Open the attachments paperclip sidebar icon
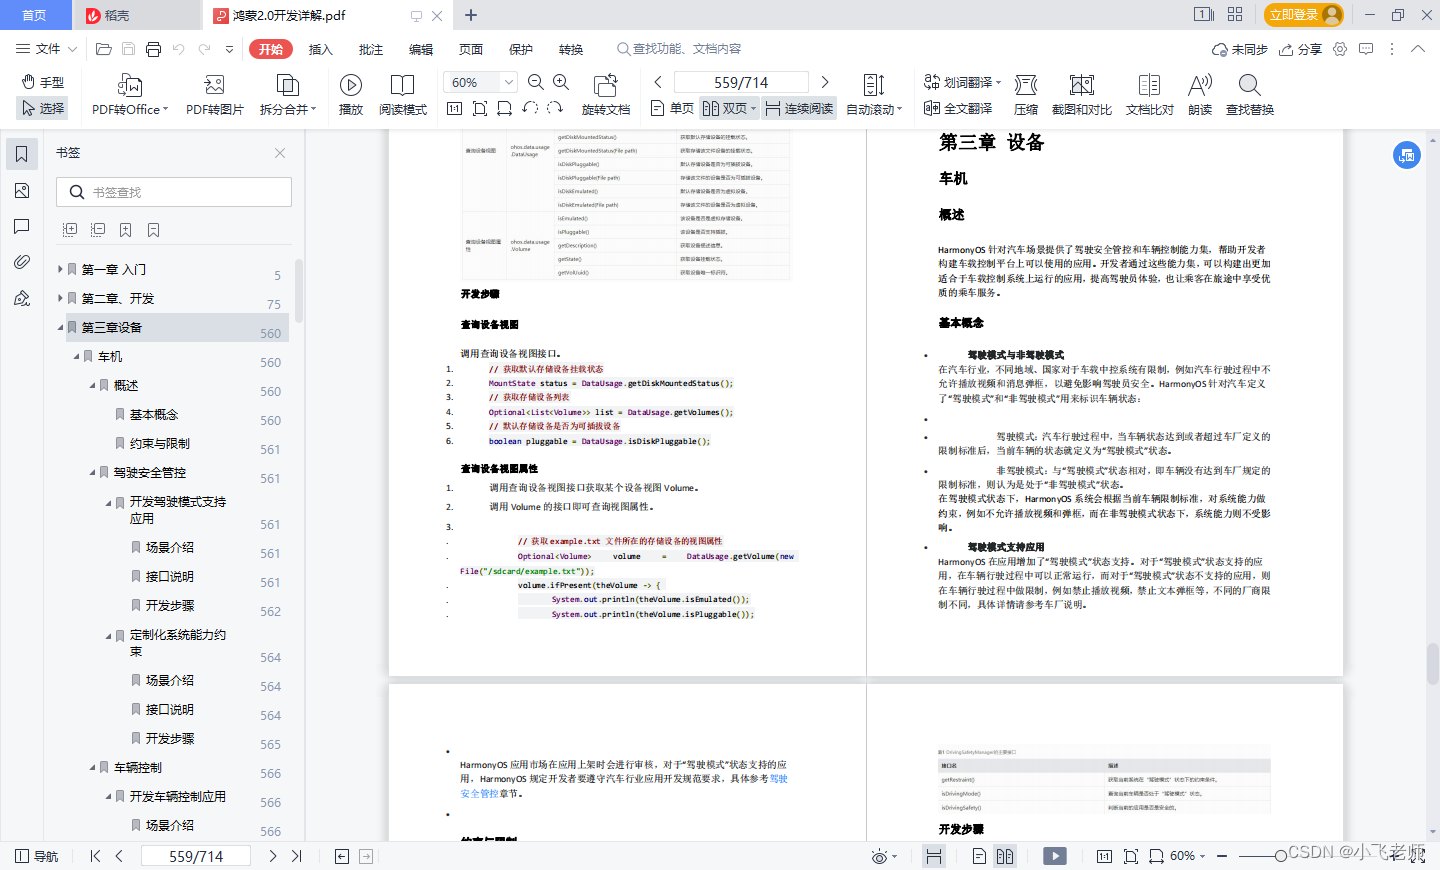1440x870 pixels. [x=21, y=262]
